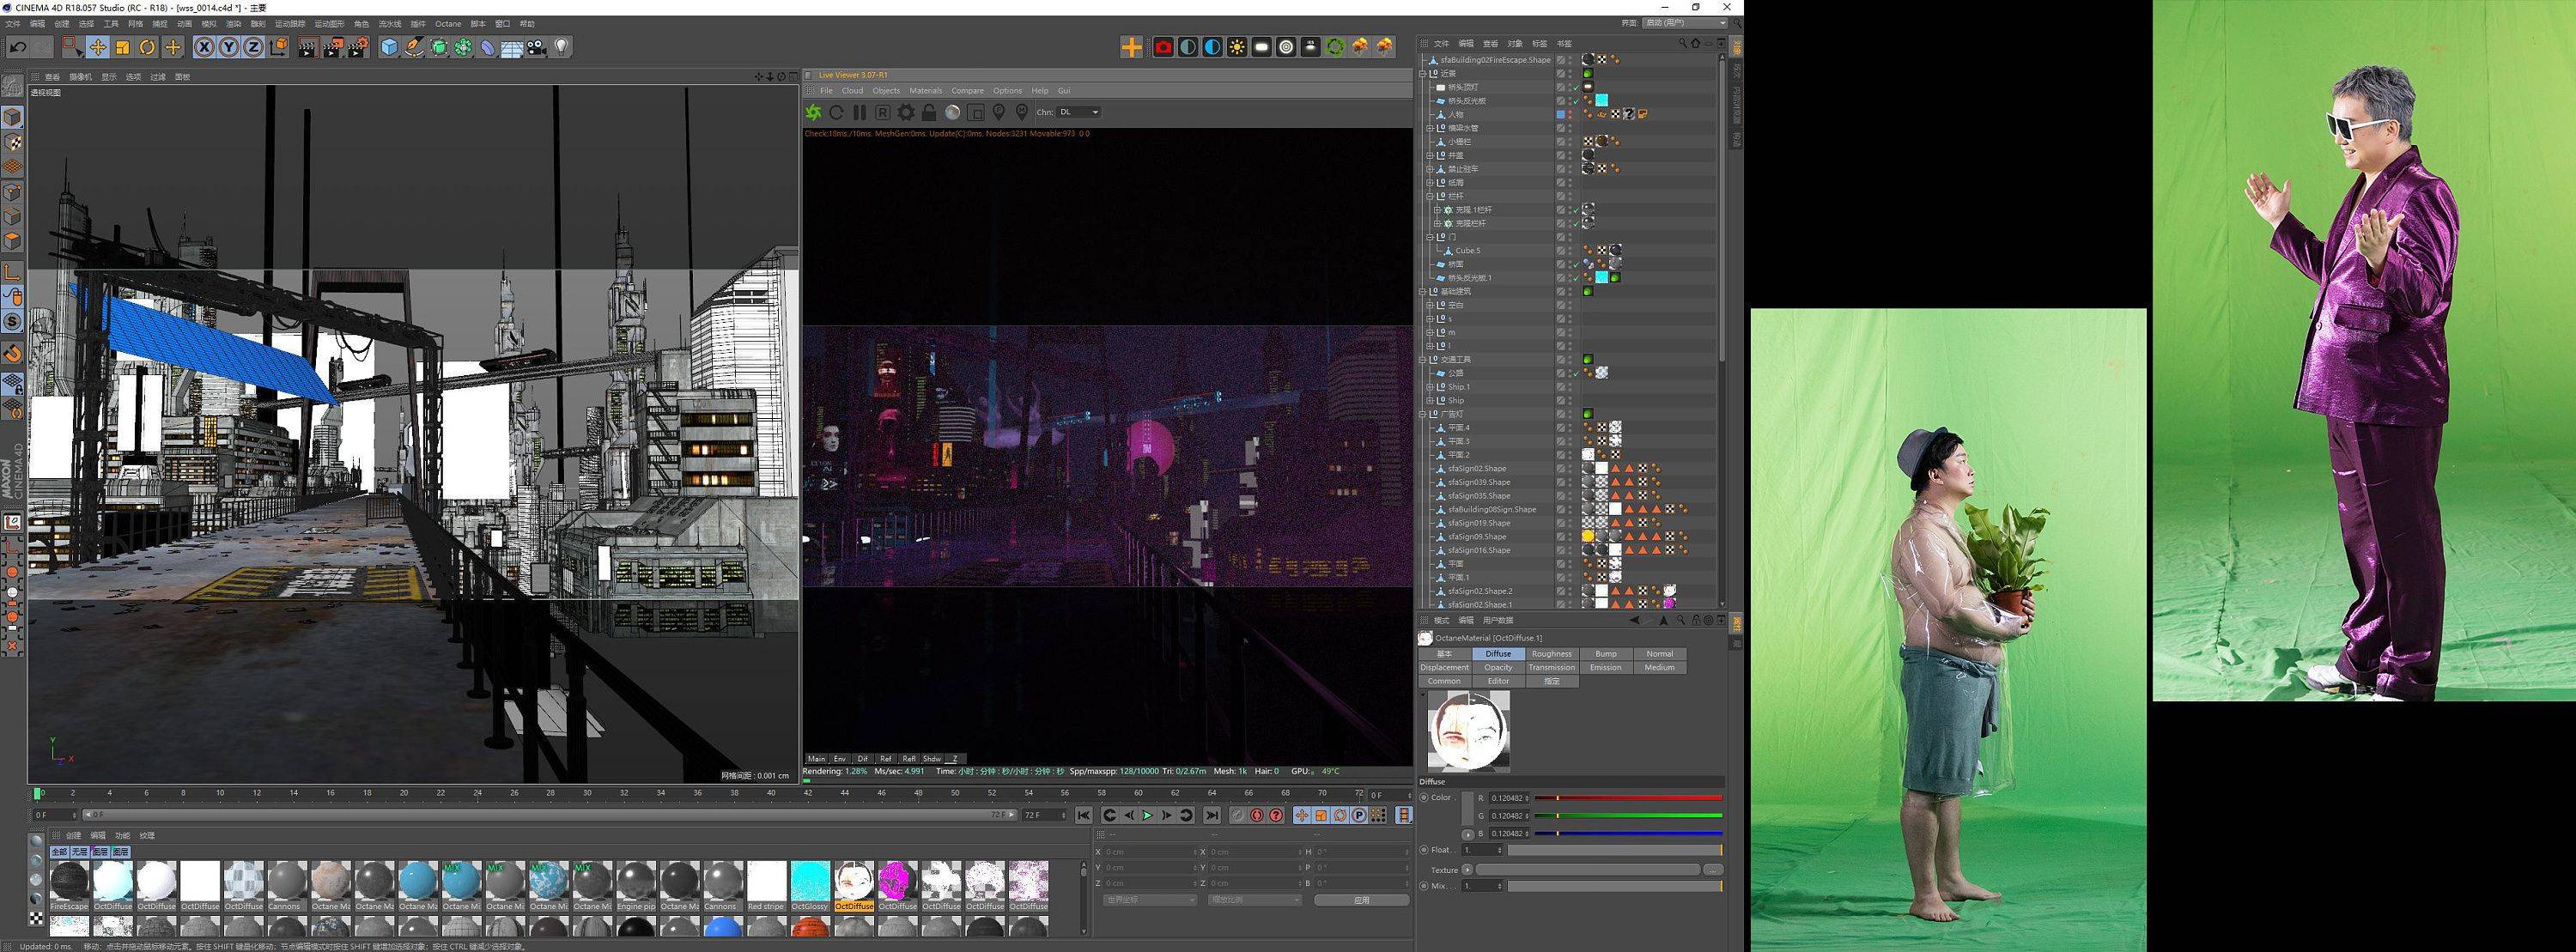Open the render to picture viewer clapperboard
Screen dimensions: 2576x952
(332, 47)
